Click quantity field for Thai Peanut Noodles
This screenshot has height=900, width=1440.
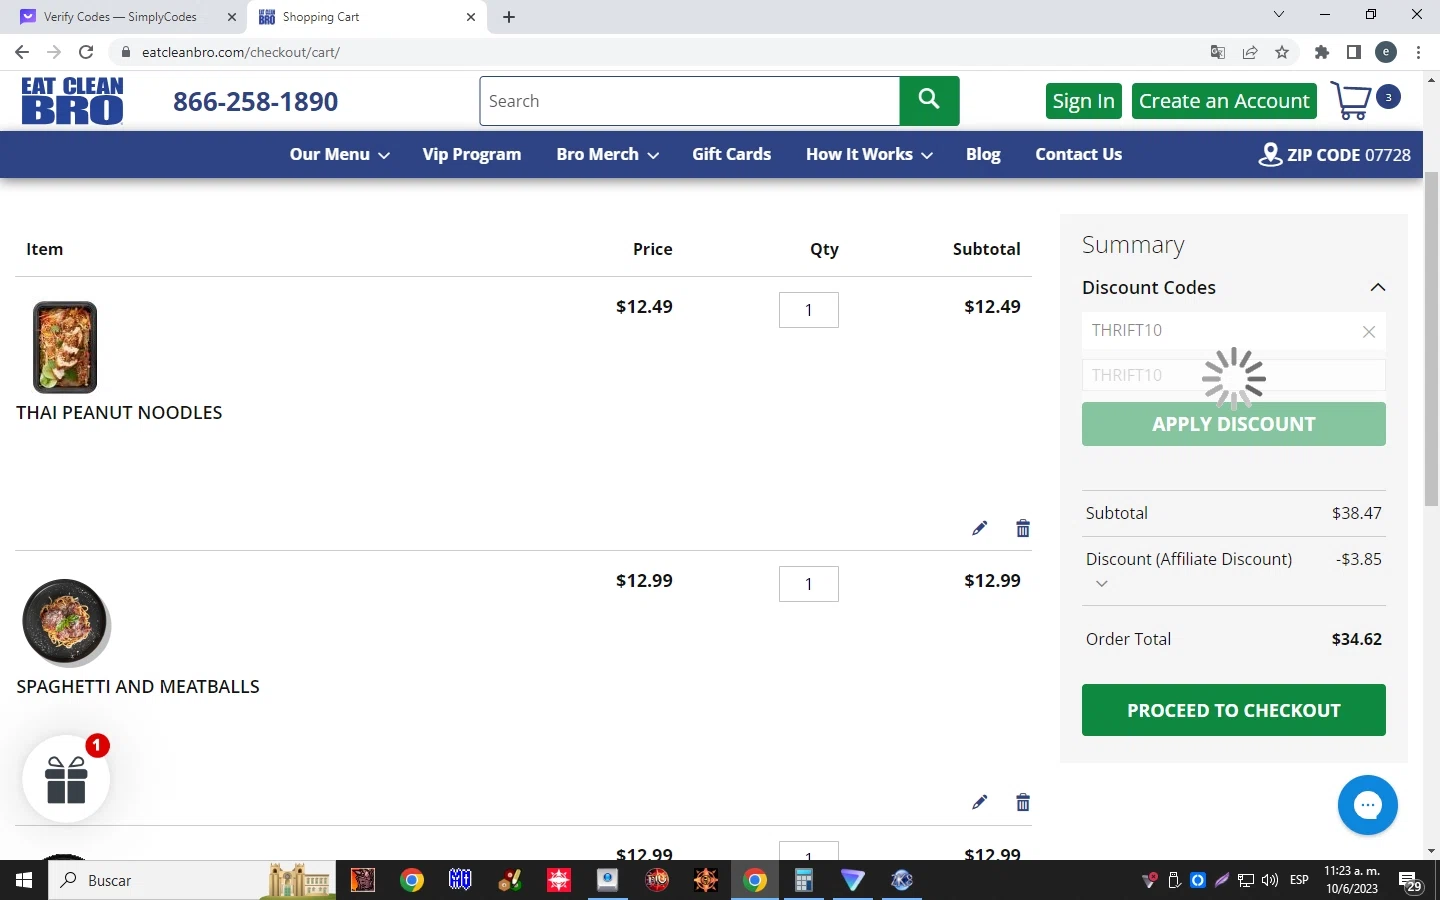click(x=809, y=310)
